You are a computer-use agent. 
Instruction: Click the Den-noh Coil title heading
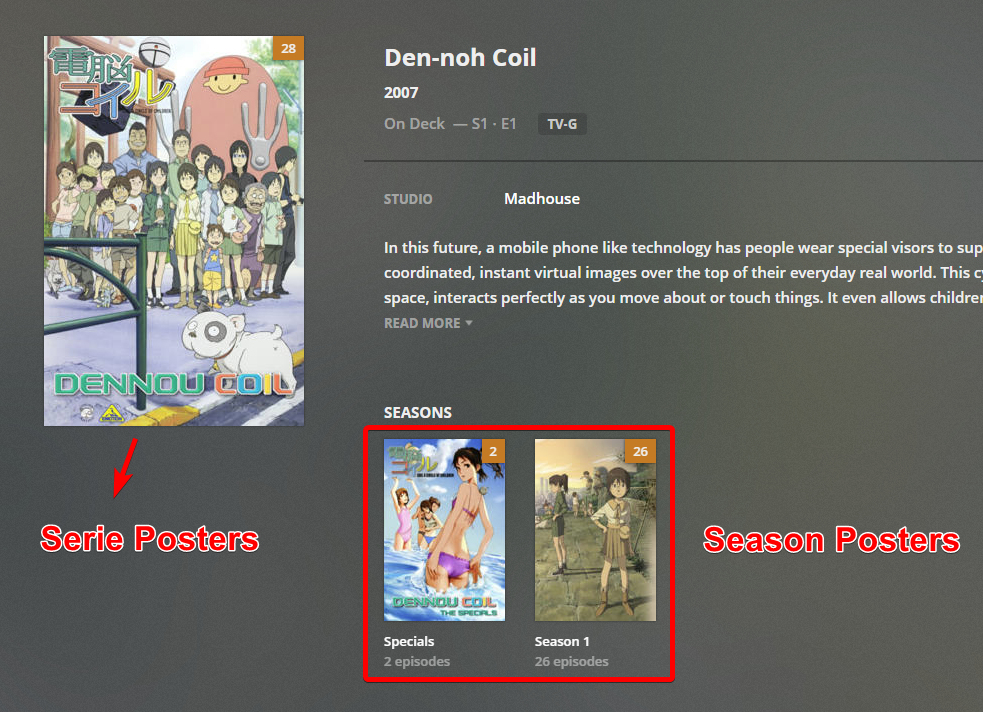pyautogui.click(x=460, y=58)
